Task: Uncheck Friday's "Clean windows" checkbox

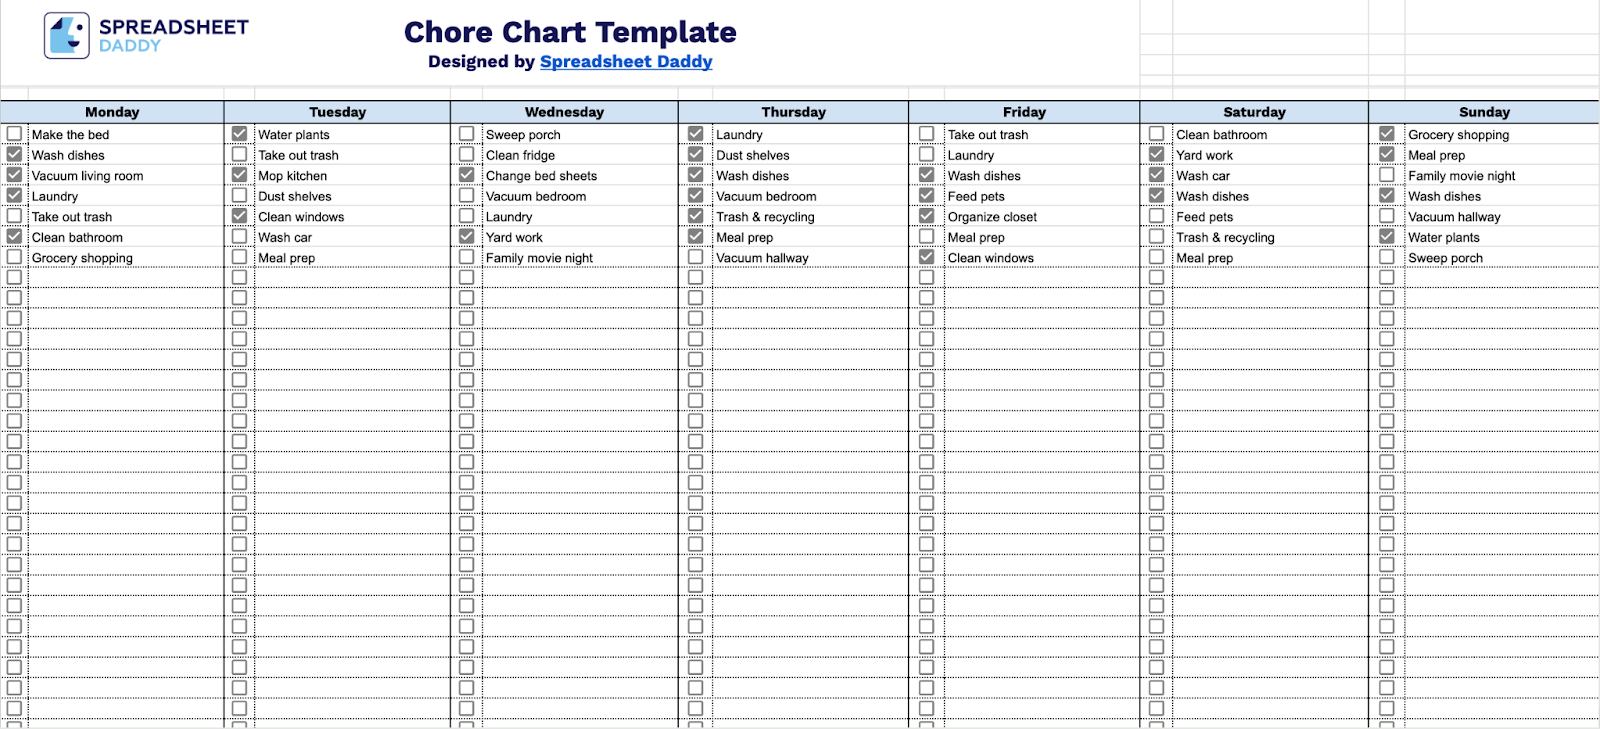Action: click(926, 258)
